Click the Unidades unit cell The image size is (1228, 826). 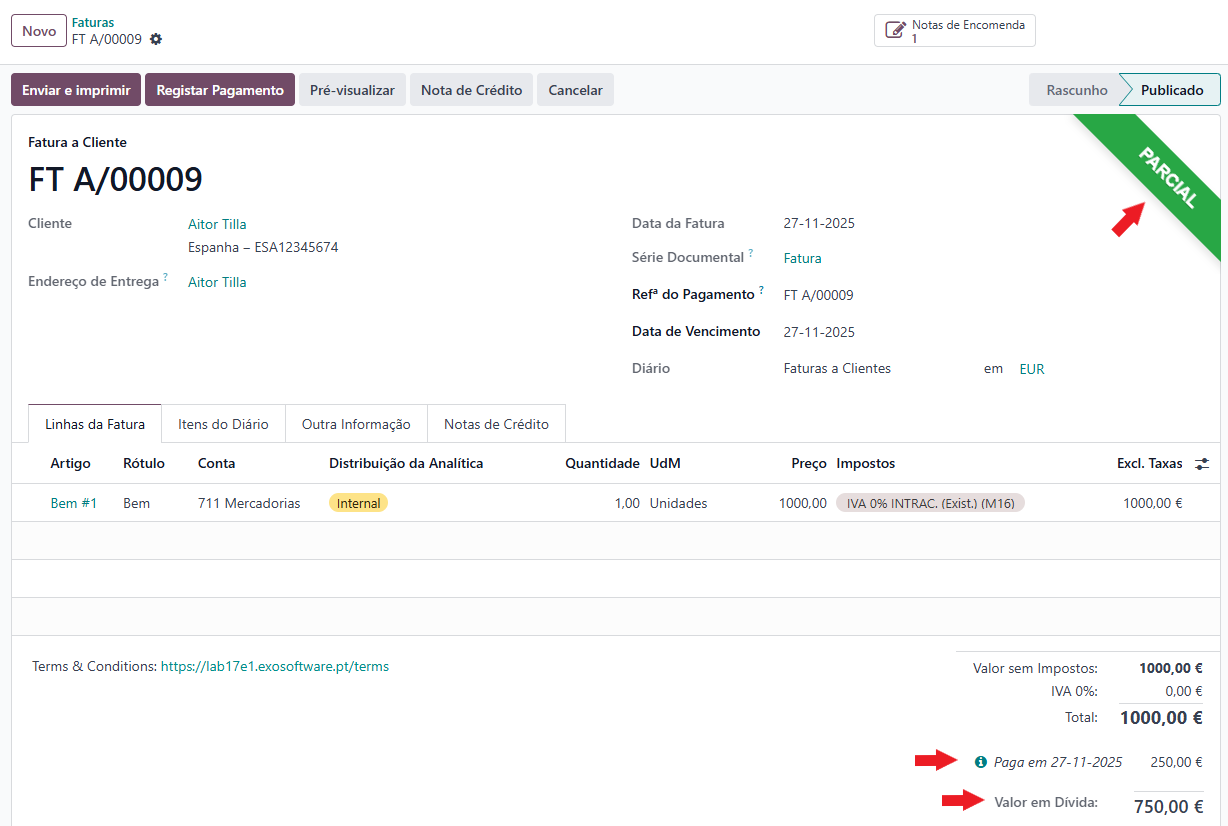point(679,503)
